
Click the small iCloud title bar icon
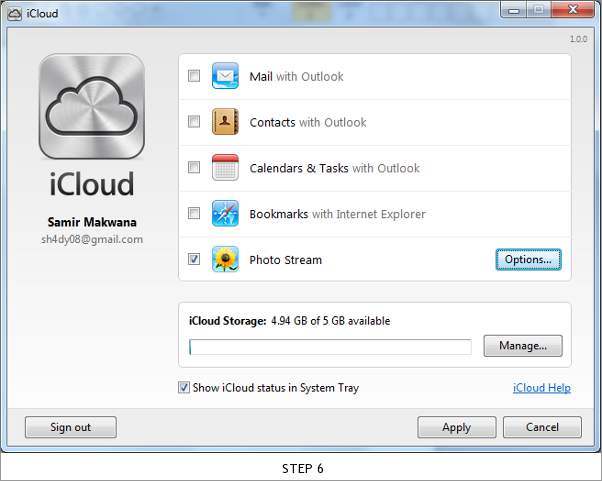click(15, 14)
